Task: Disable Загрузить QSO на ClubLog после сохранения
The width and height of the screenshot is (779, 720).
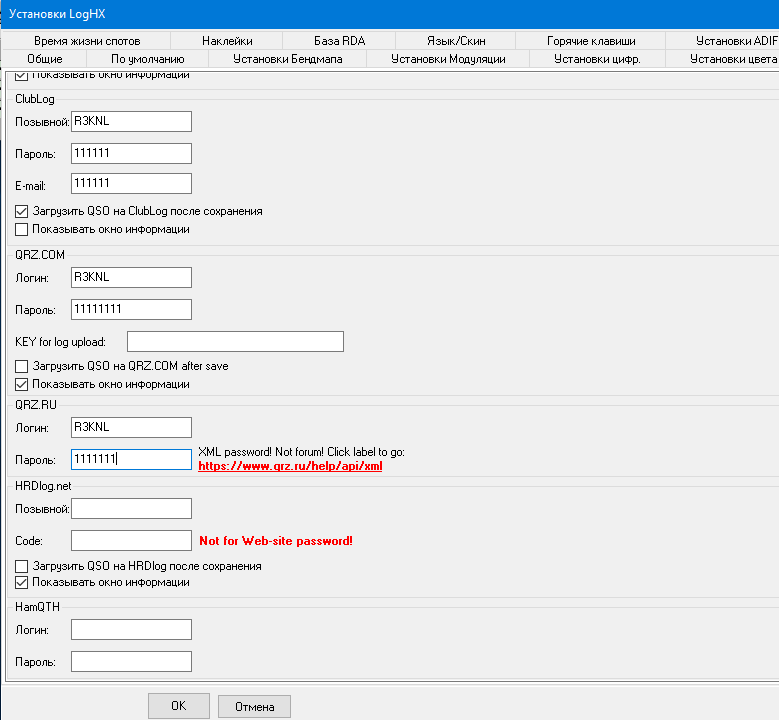Action: tap(21, 212)
